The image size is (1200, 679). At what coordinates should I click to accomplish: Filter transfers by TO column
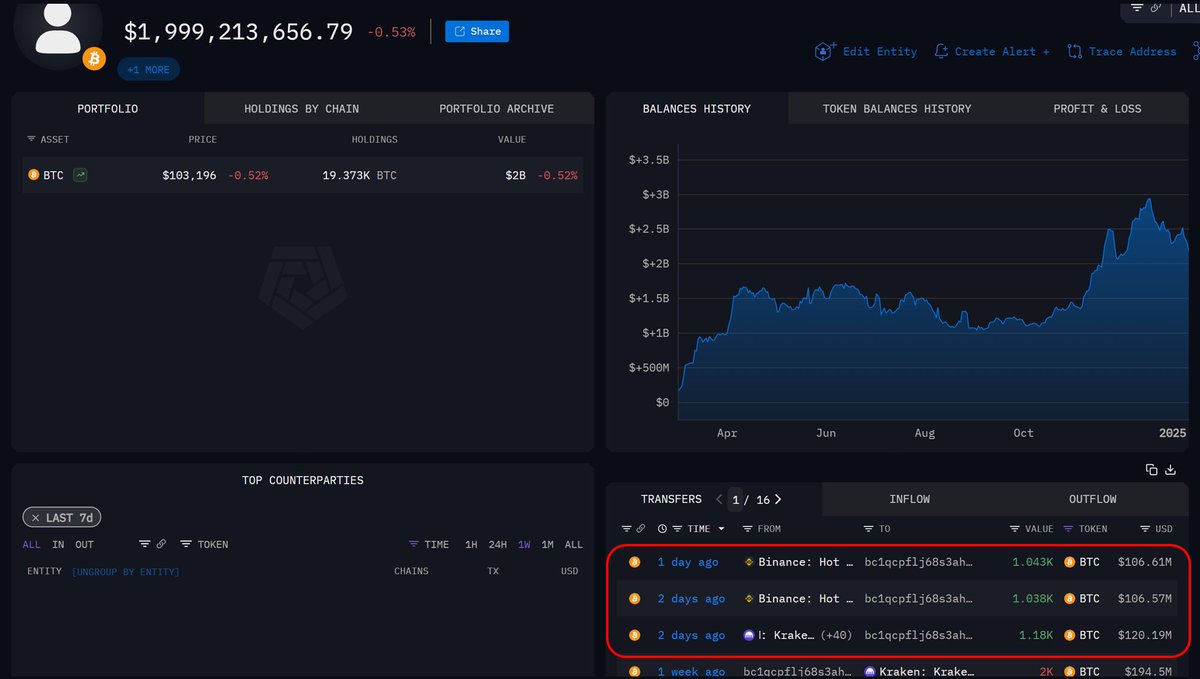point(877,528)
